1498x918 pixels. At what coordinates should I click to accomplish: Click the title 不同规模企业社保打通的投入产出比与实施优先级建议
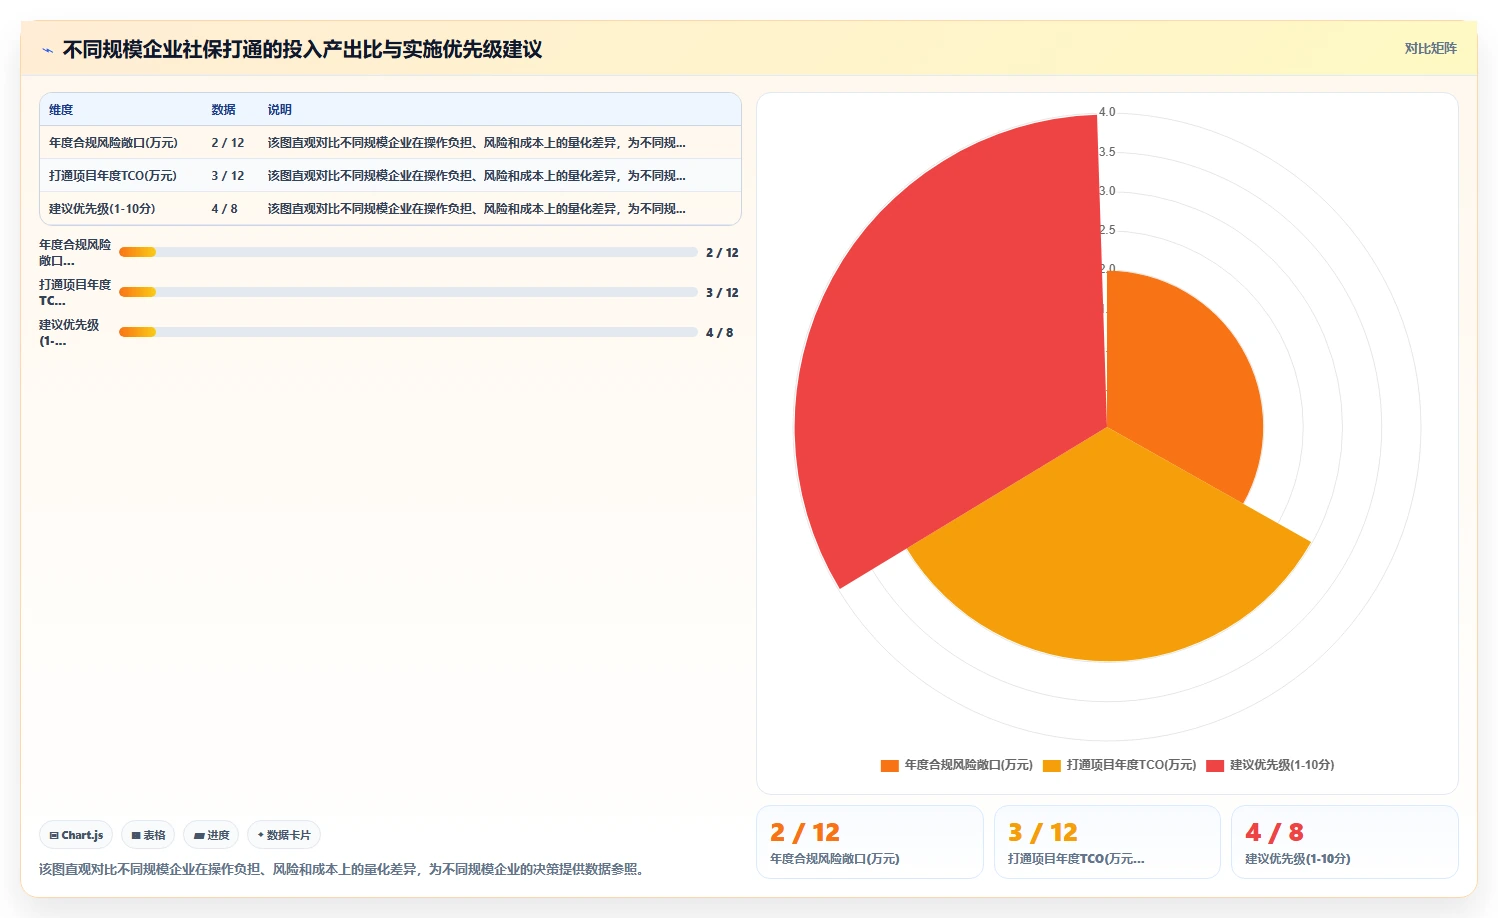(302, 50)
